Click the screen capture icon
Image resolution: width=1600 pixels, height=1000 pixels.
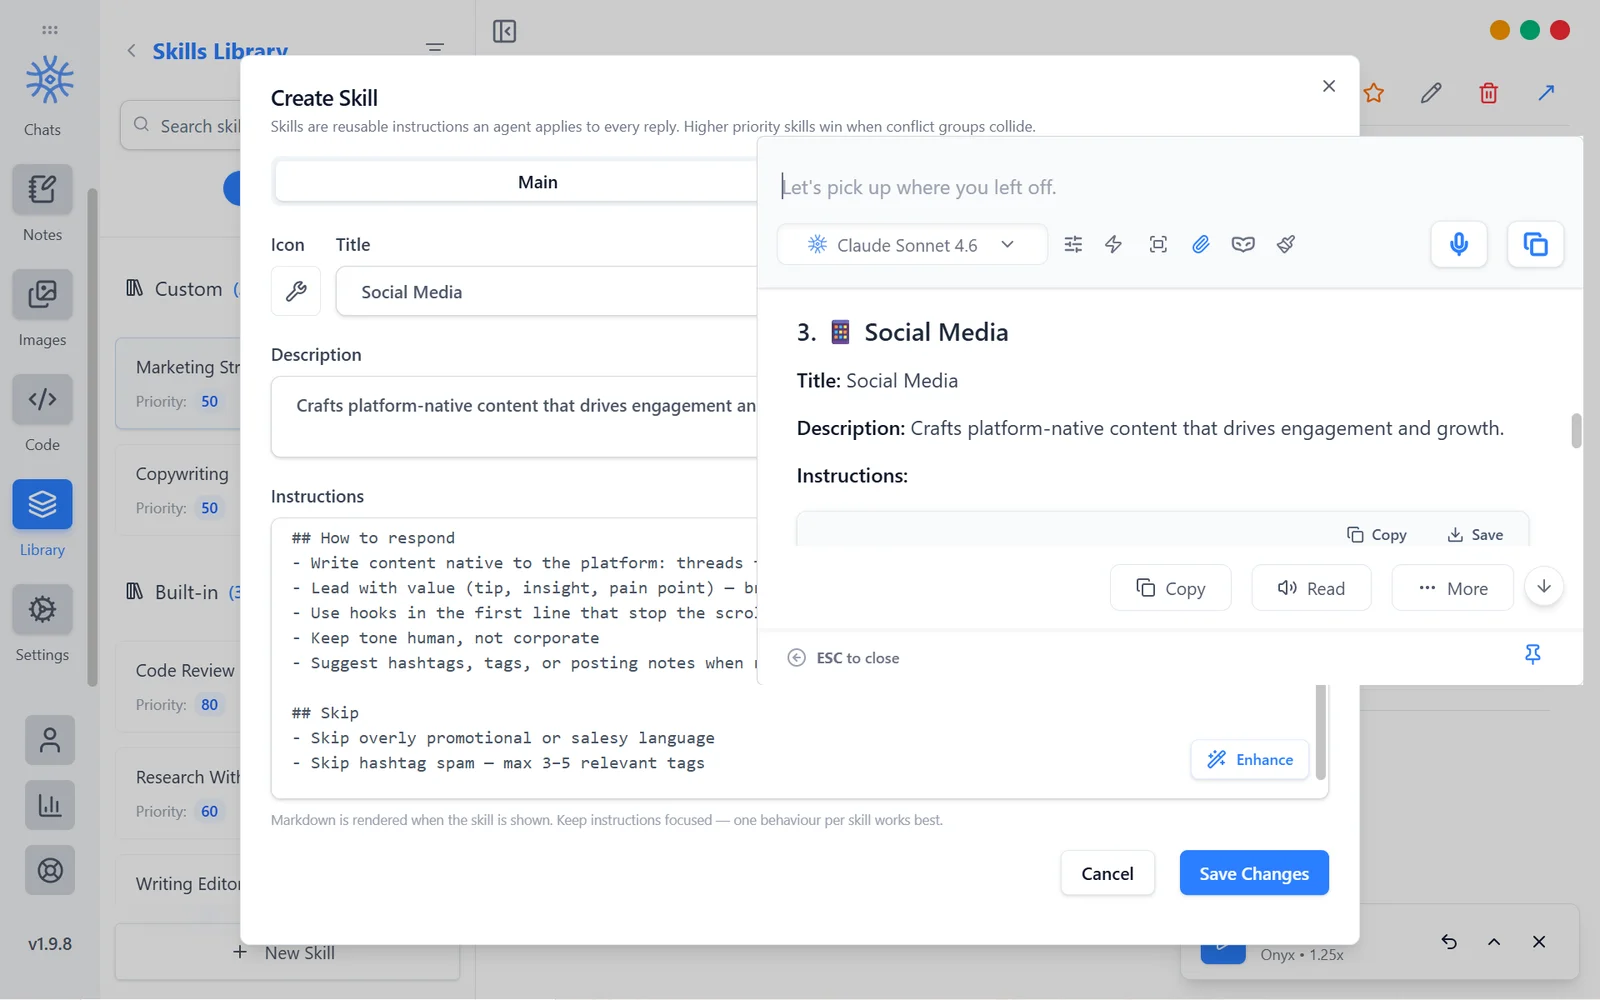1158,244
